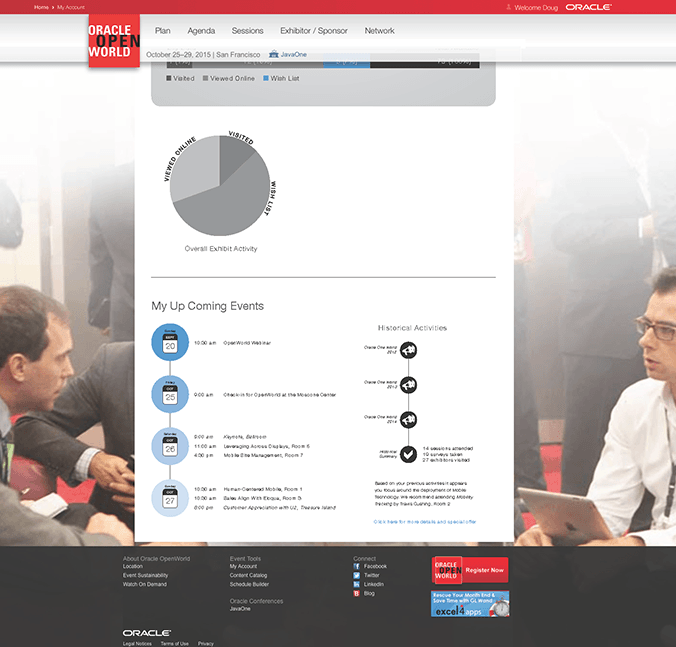Open the Sessions menu
676x647 pixels.
[247, 31]
